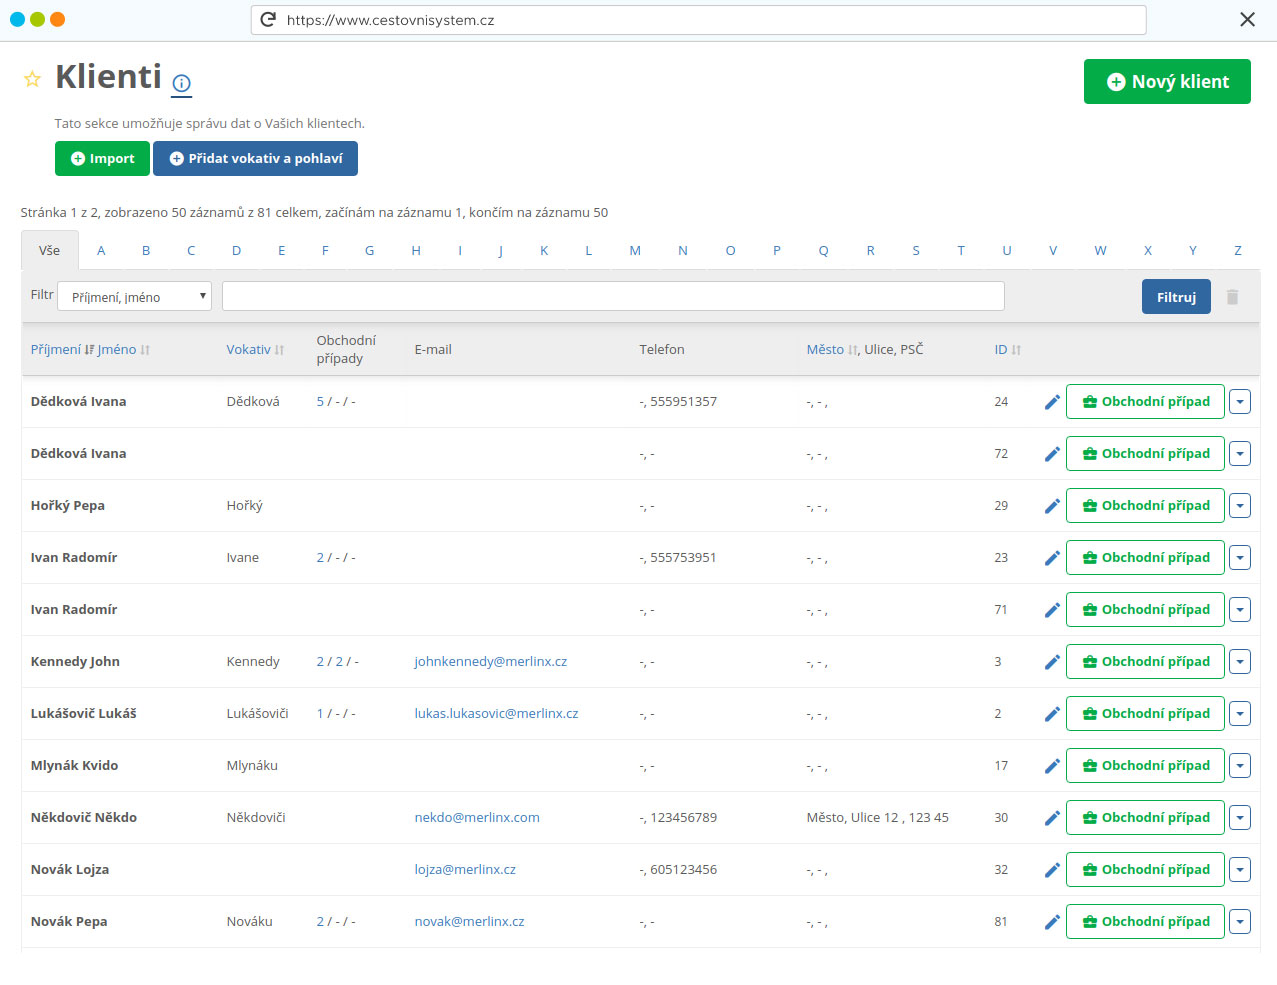Sort by Jméno column sort icon

pos(145,350)
